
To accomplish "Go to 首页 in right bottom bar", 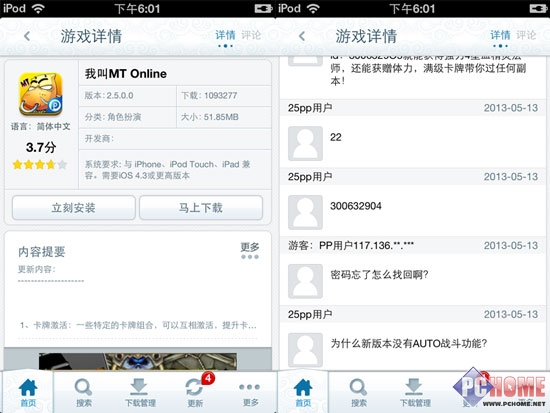I will [303, 393].
